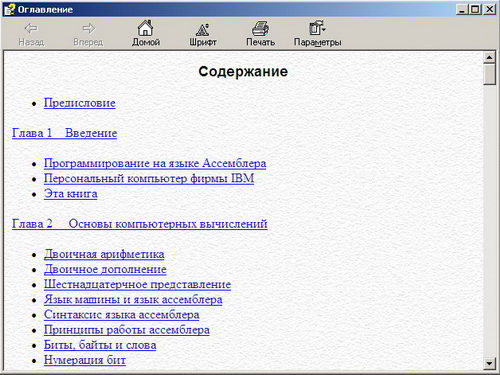The image size is (500, 375).
Task: Open Глава 1 Введение link
Action: (64, 133)
